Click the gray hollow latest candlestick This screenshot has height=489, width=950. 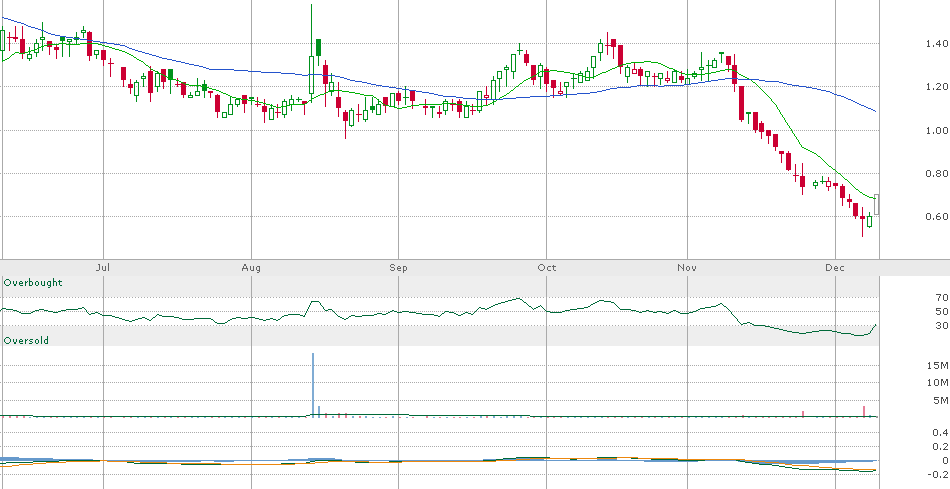877,204
